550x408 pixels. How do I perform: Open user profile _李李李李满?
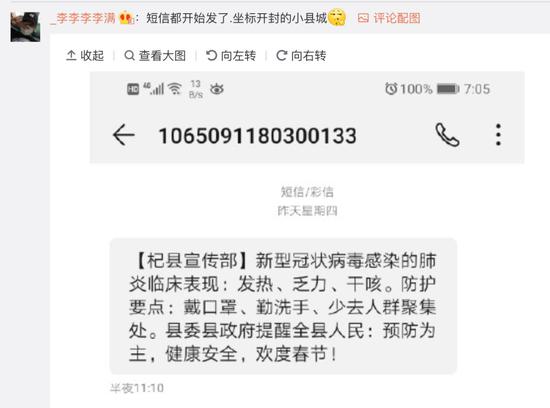tap(83, 18)
